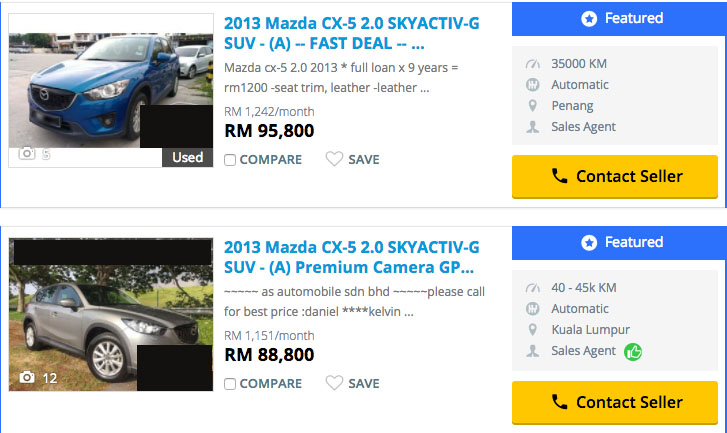727x433 pixels.
Task: Click the Penang location pin icon
Action: tap(533, 106)
